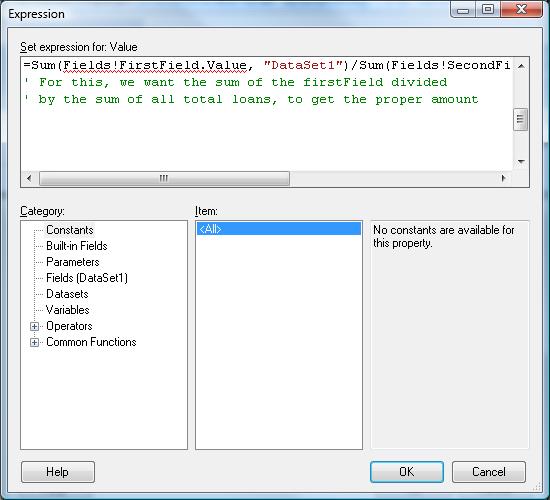Click the vertical scrollbar up arrow
This screenshot has height=500, width=550.
pos(521,66)
